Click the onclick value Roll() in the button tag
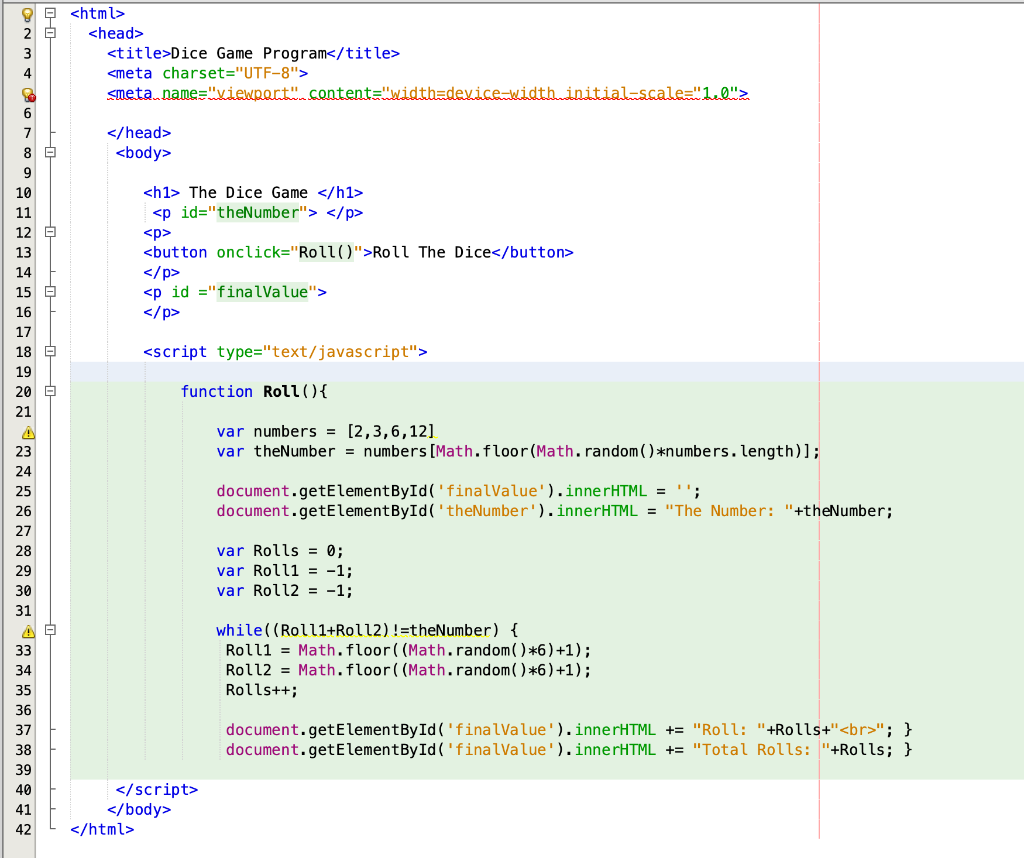Image resolution: width=1024 pixels, height=858 pixels. [326, 253]
